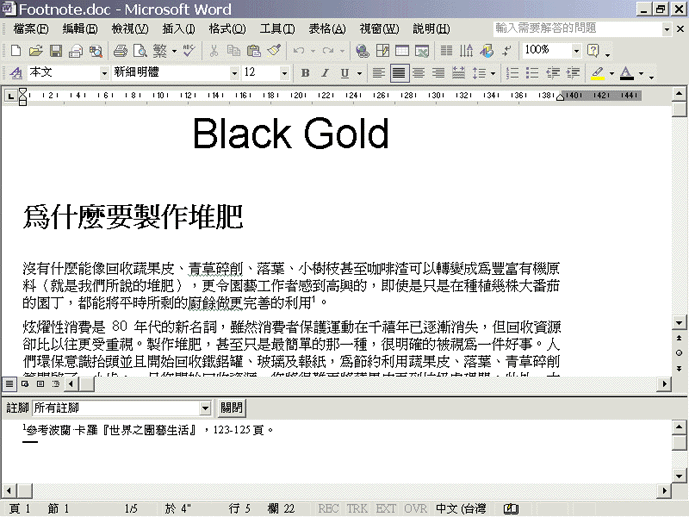Apply a bulleted list
The height and width of the screenshot is (517, 689).
532,72
